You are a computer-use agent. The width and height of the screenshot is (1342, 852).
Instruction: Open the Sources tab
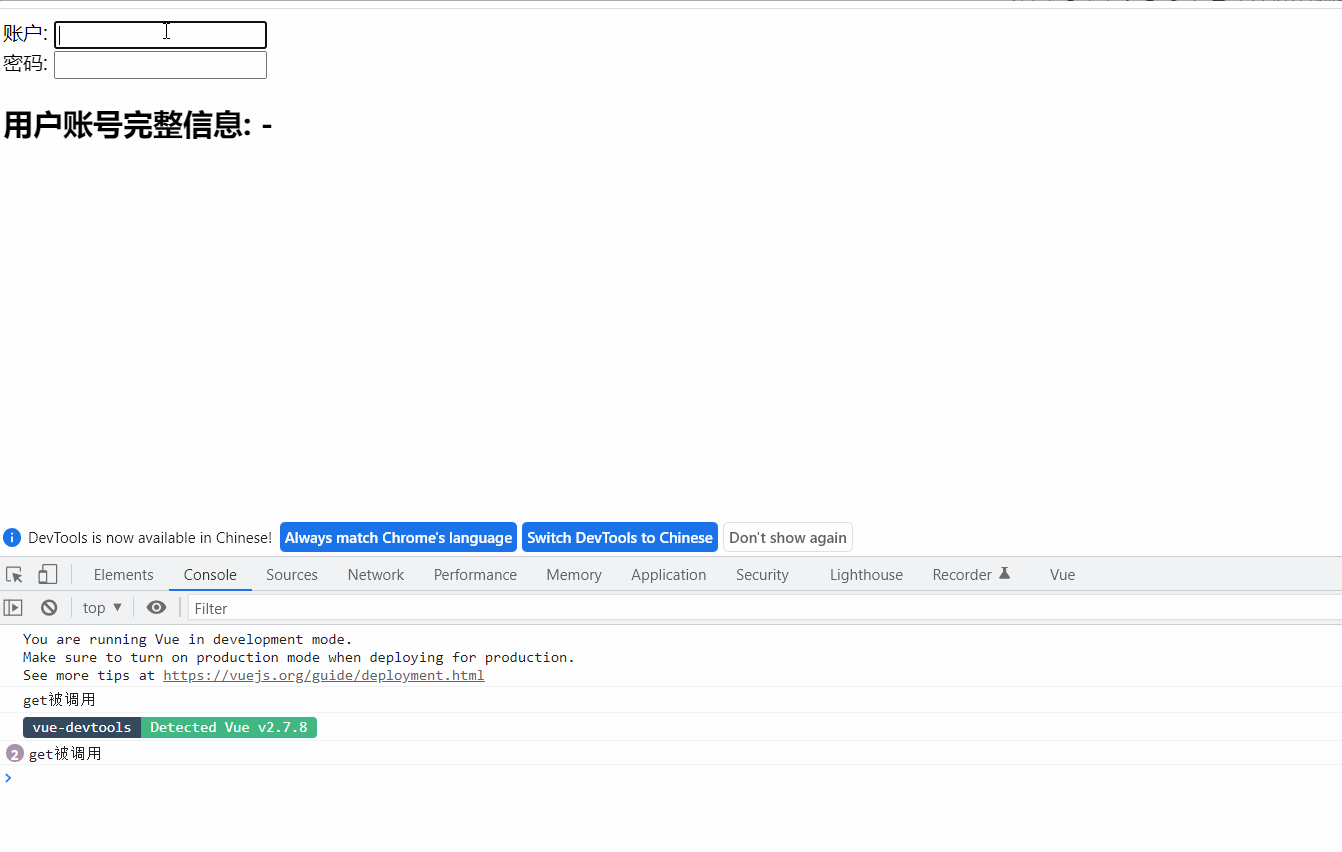click(x=292, y=575)
